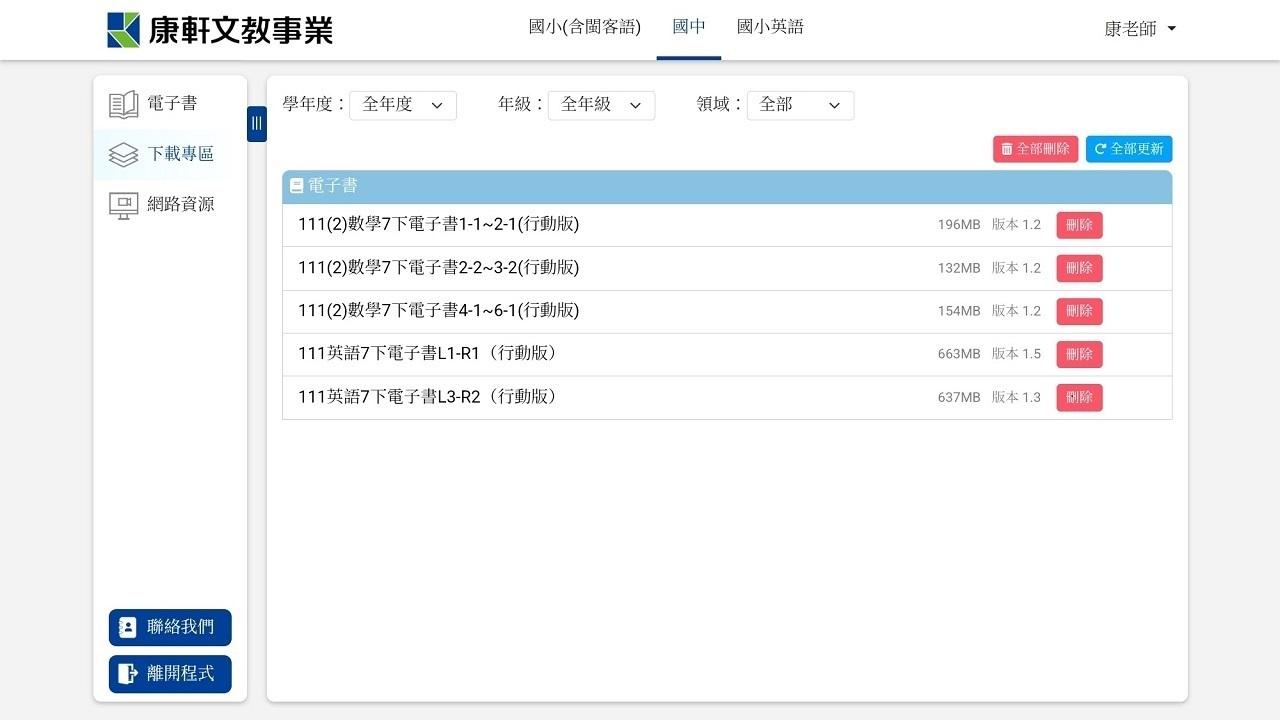Image resolution: width=1280 pixels, height=720 pixels.
Task: Select row 111(2)數學7下電子書4-1~6-1(行動版)
Action: click(x=727, y=311)
